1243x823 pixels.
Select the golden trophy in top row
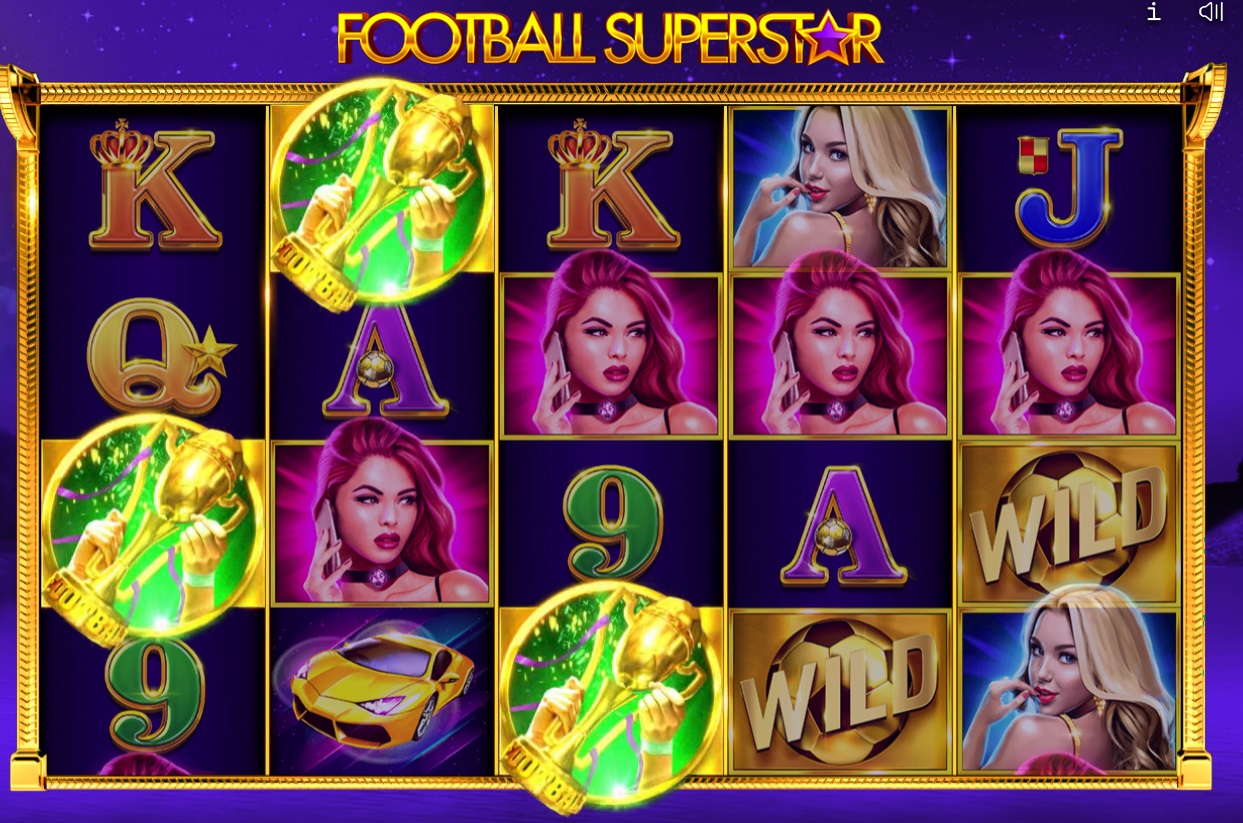(382, 190)
